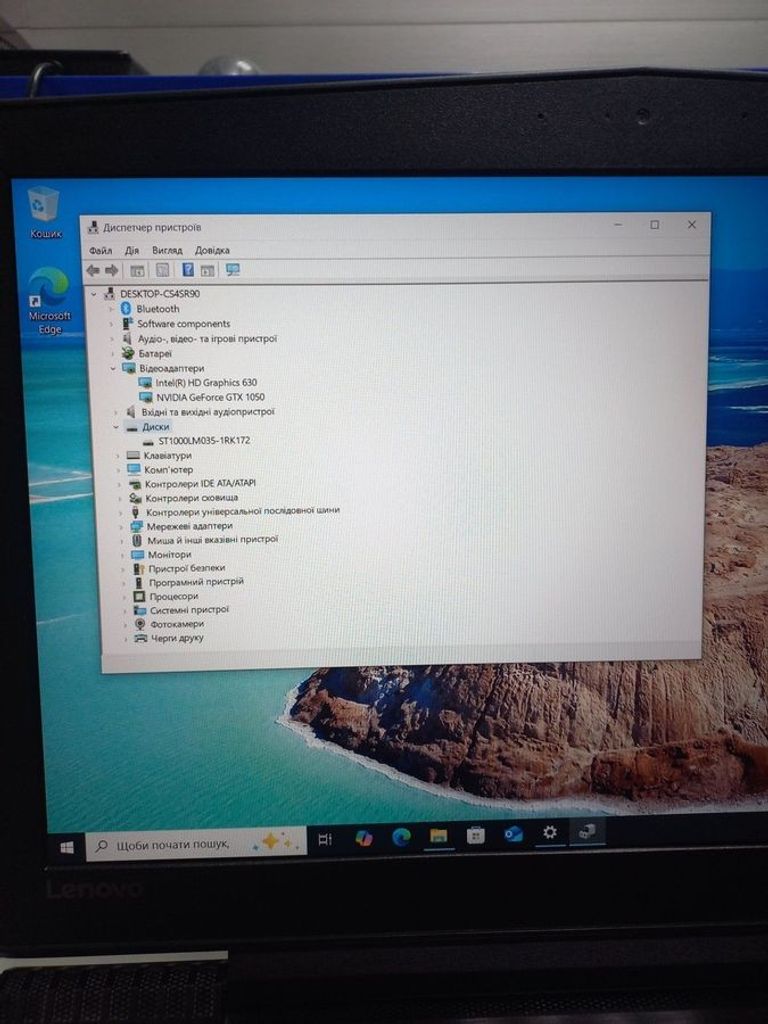Expand the Клавіатури category
The height and width of the screenshot is (1024, 768).
[118, 456]
